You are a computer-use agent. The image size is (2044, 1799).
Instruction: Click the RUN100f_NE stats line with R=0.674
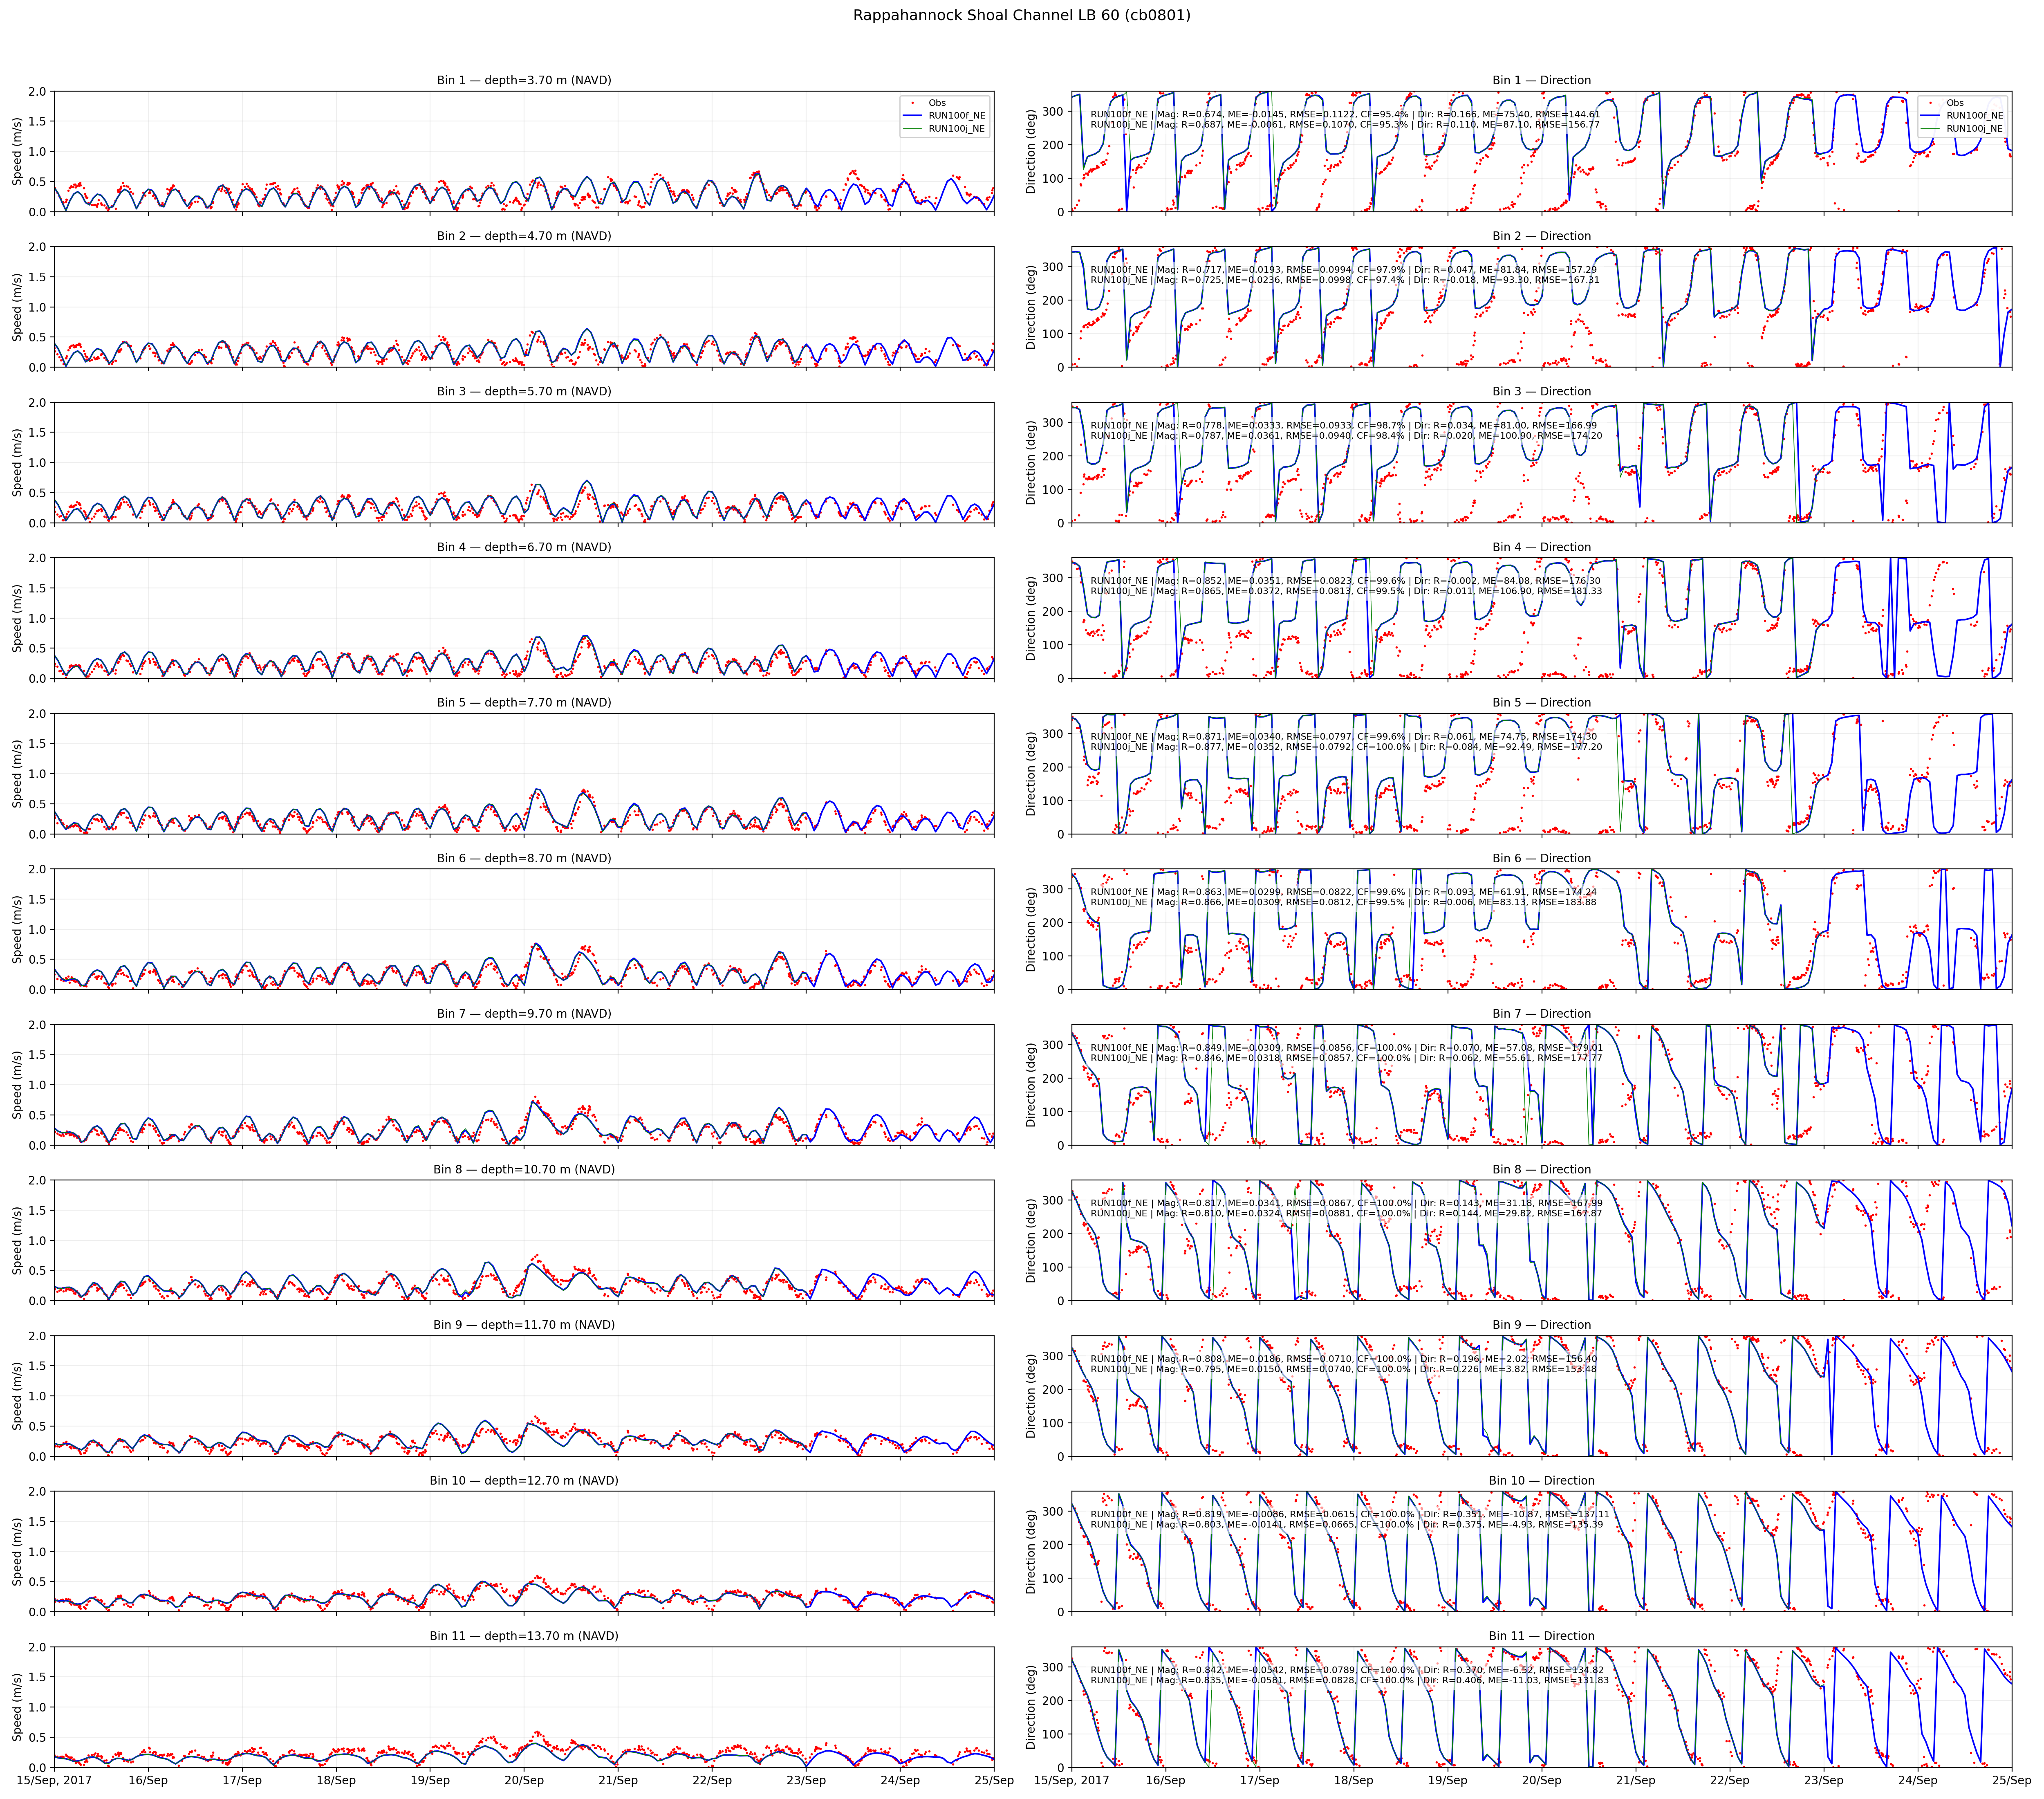pyautogui.click(x=1345, y=114)
